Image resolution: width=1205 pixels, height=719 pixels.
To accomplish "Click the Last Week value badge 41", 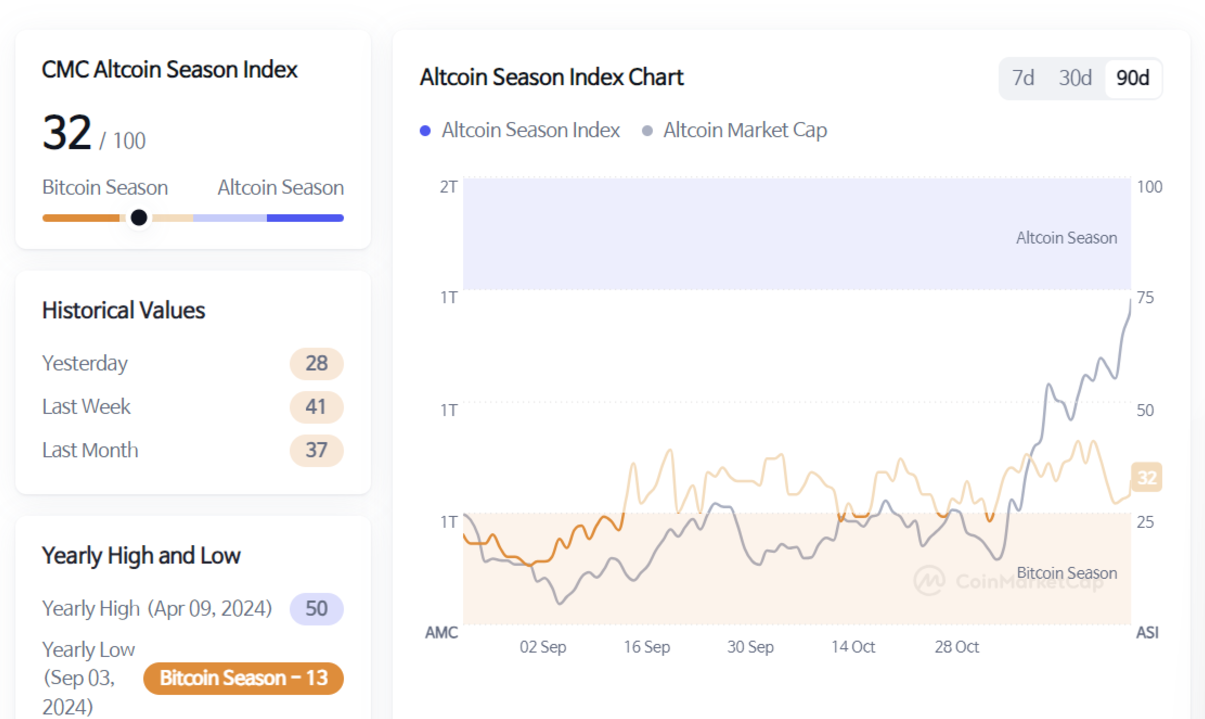I will [x=317, y=407].
